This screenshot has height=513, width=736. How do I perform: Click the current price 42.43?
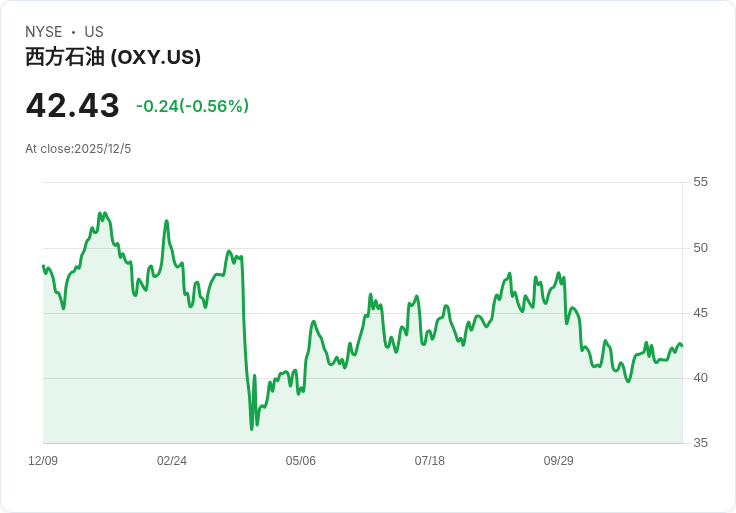pos(73,106)
